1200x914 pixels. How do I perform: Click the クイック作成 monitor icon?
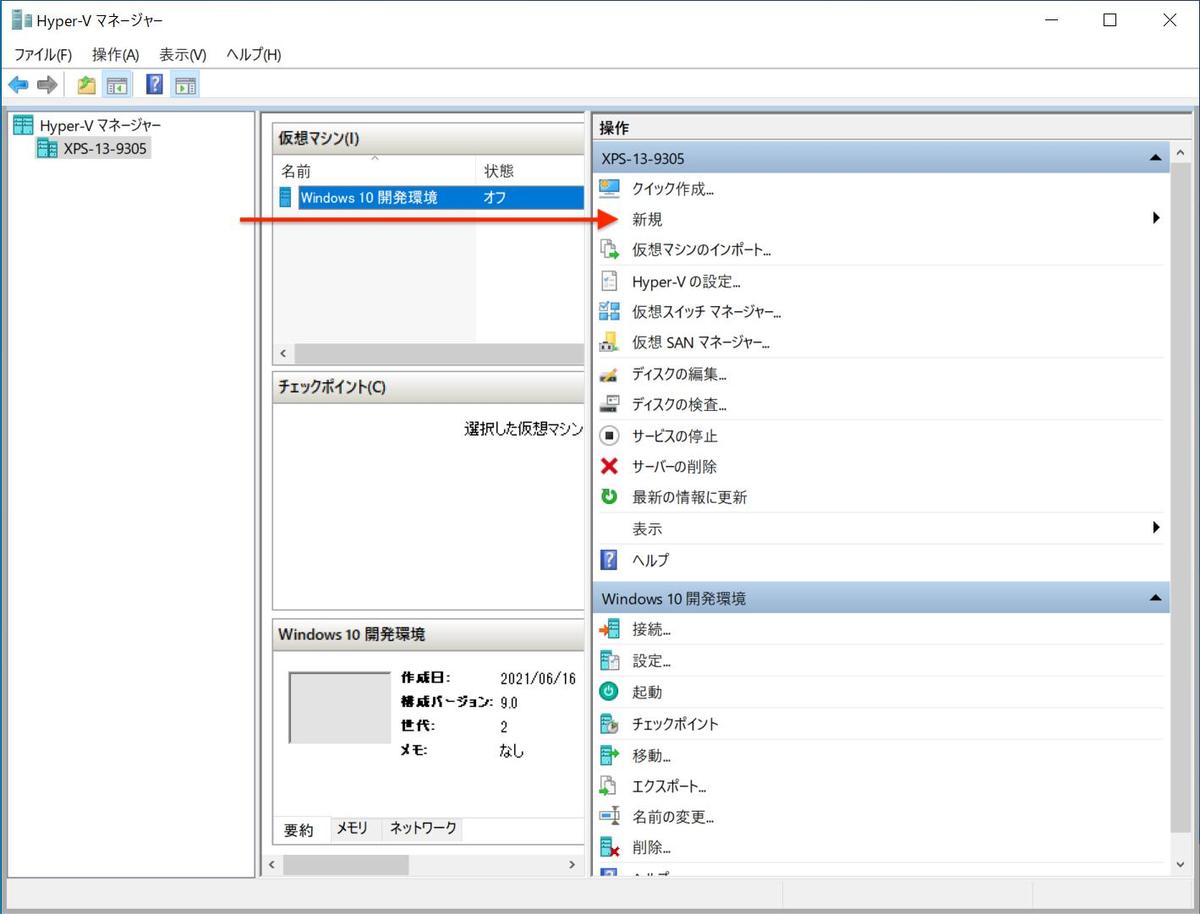click(x=609, y=189)
